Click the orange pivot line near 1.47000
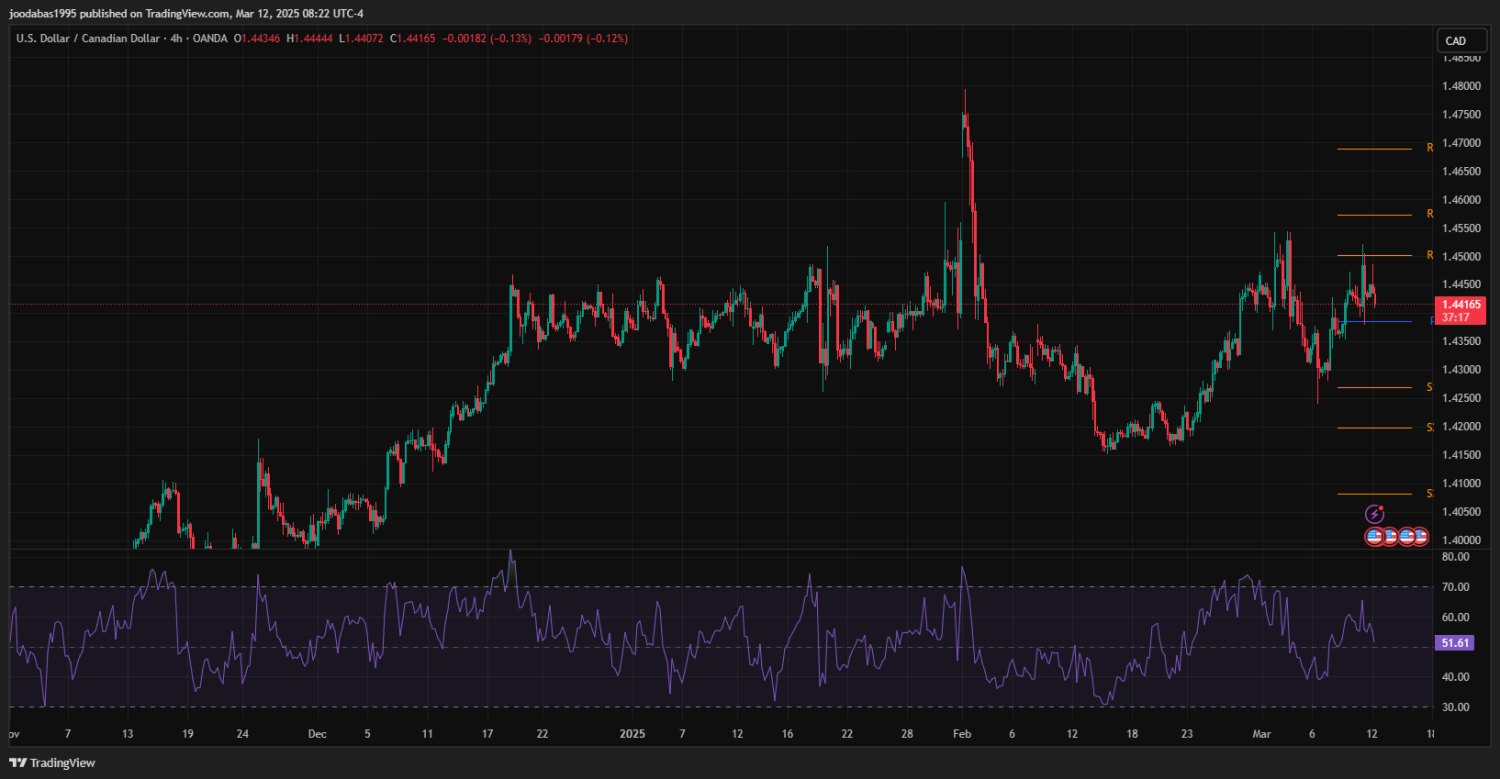 point(1374,149)
